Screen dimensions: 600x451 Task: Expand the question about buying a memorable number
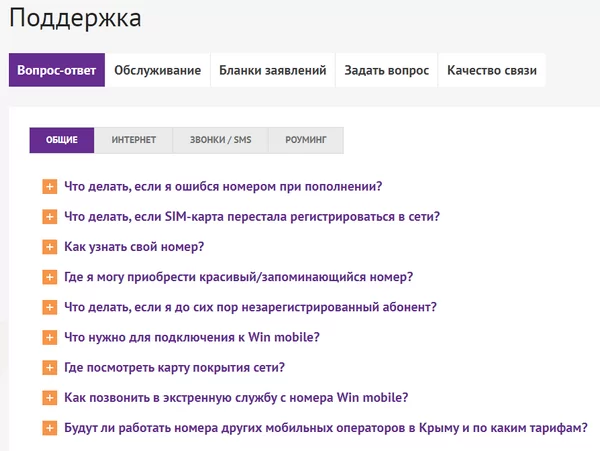pyautogui.click(x=238, y=277)
